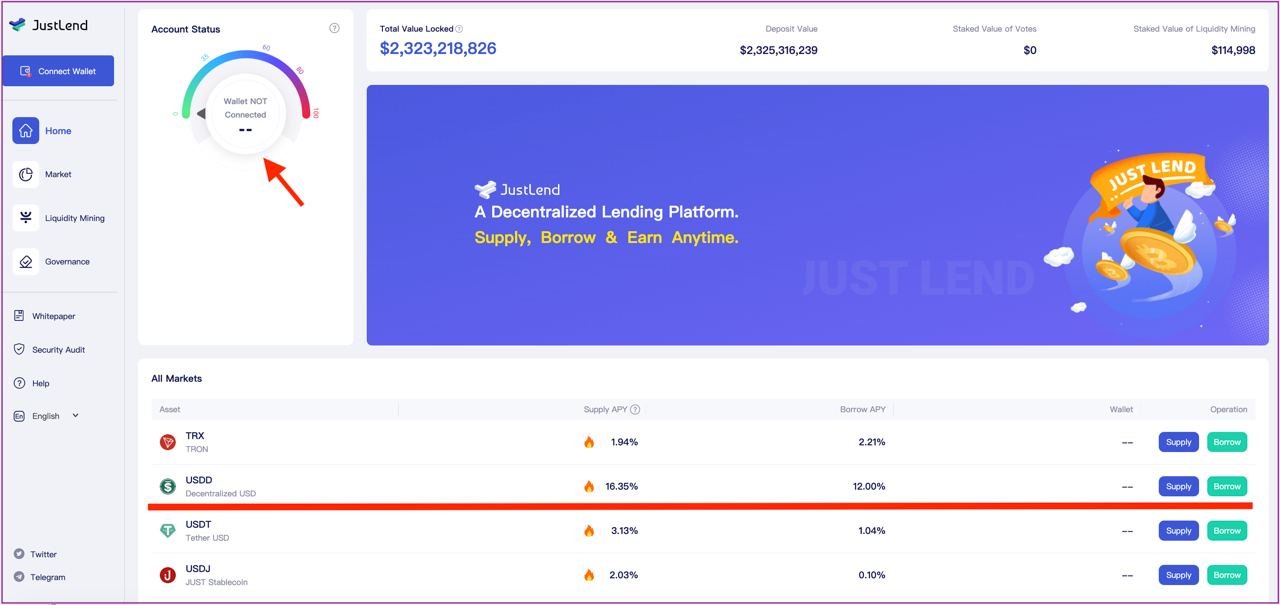The width and height of the screenshot is (1280, 605).
Task: Click the JustLend logo in sidebar
Action: point(50,25)
